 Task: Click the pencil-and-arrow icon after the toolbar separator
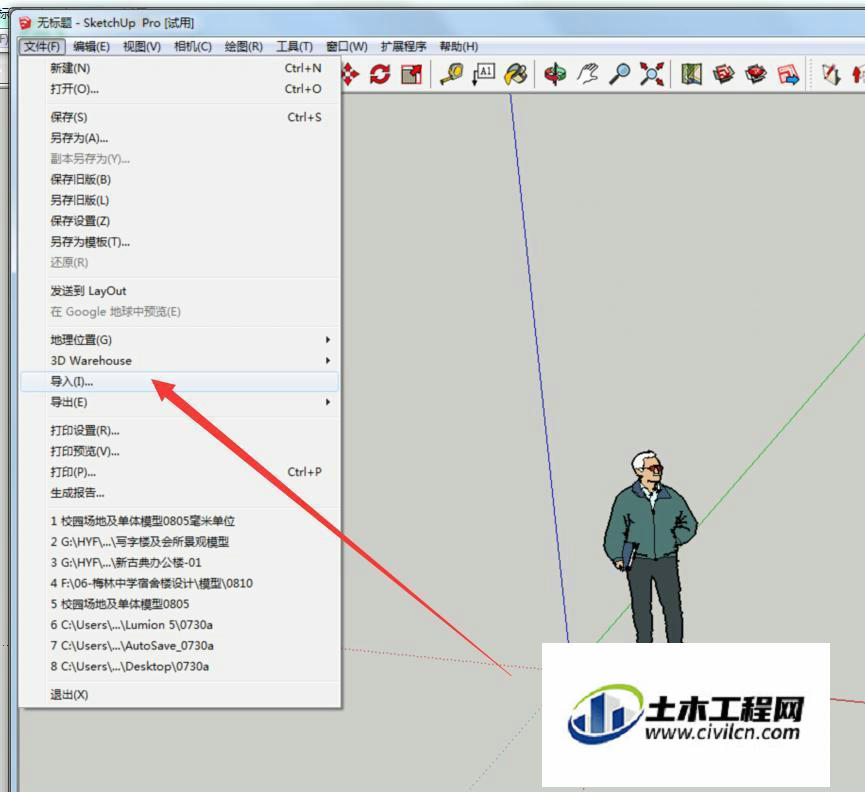point(830,74)
